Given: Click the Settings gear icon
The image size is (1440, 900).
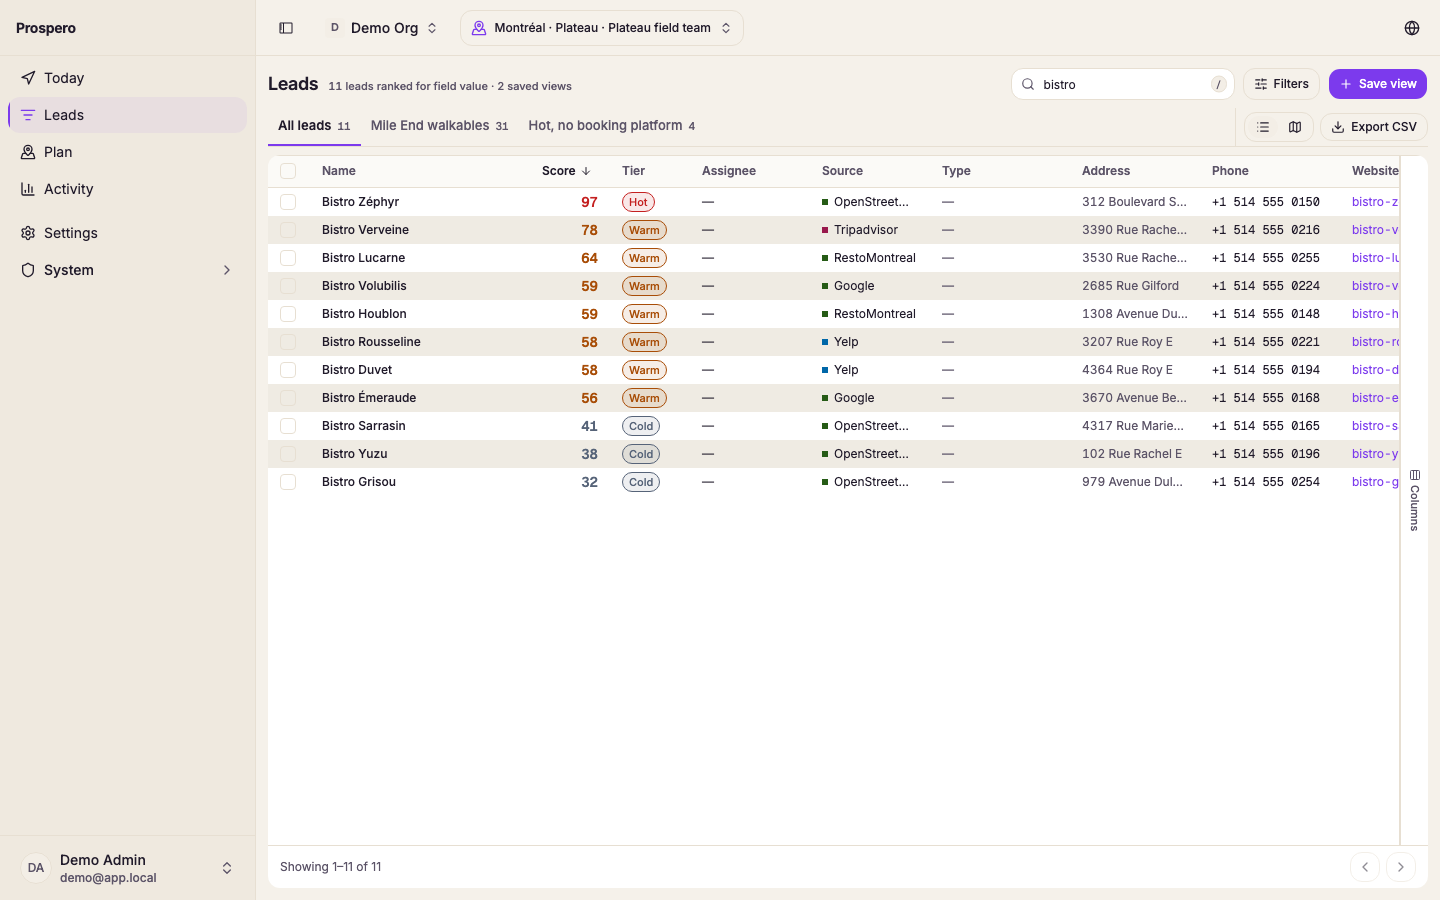Looking at the screenshot, I should (28, 233).
